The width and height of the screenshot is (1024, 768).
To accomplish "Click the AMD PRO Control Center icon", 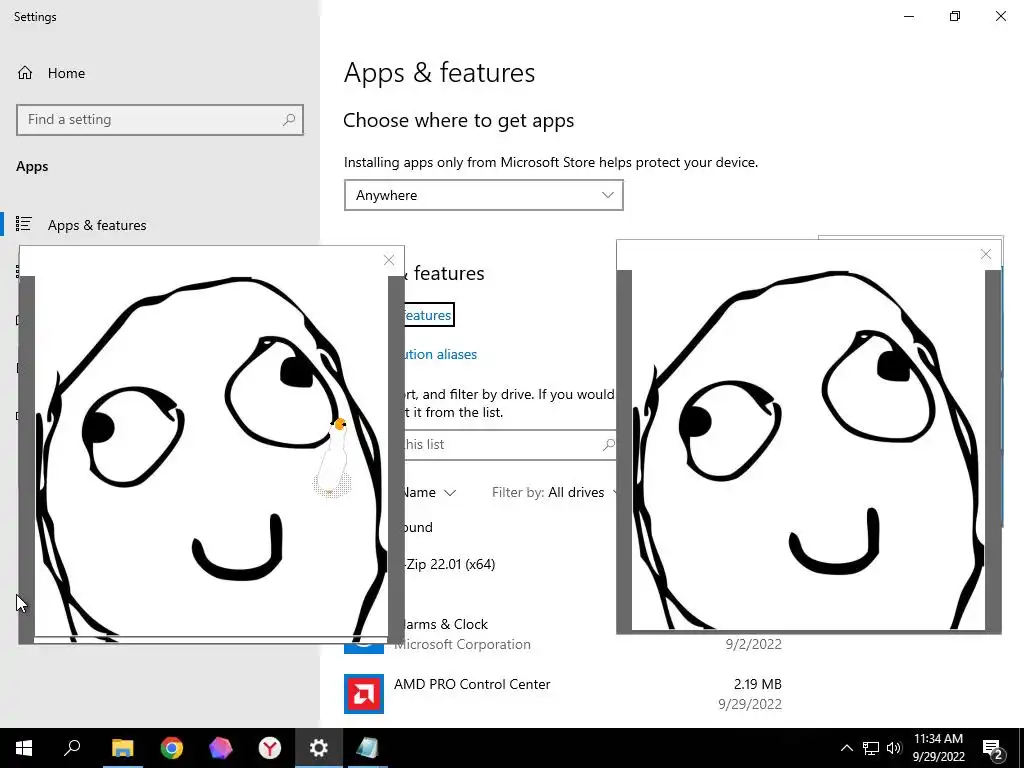I will [x=364, y=694].
